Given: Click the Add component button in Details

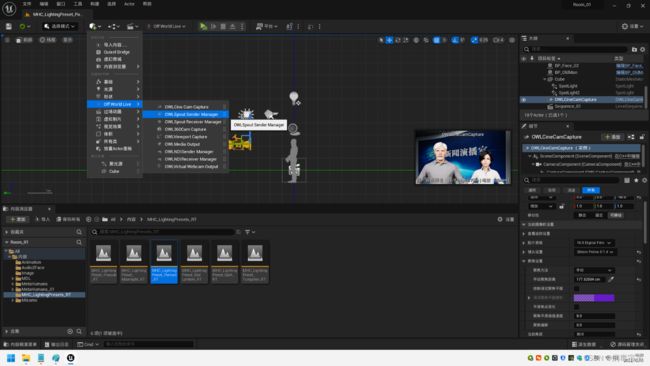Looking at the screenshot, I should [613, 137].
